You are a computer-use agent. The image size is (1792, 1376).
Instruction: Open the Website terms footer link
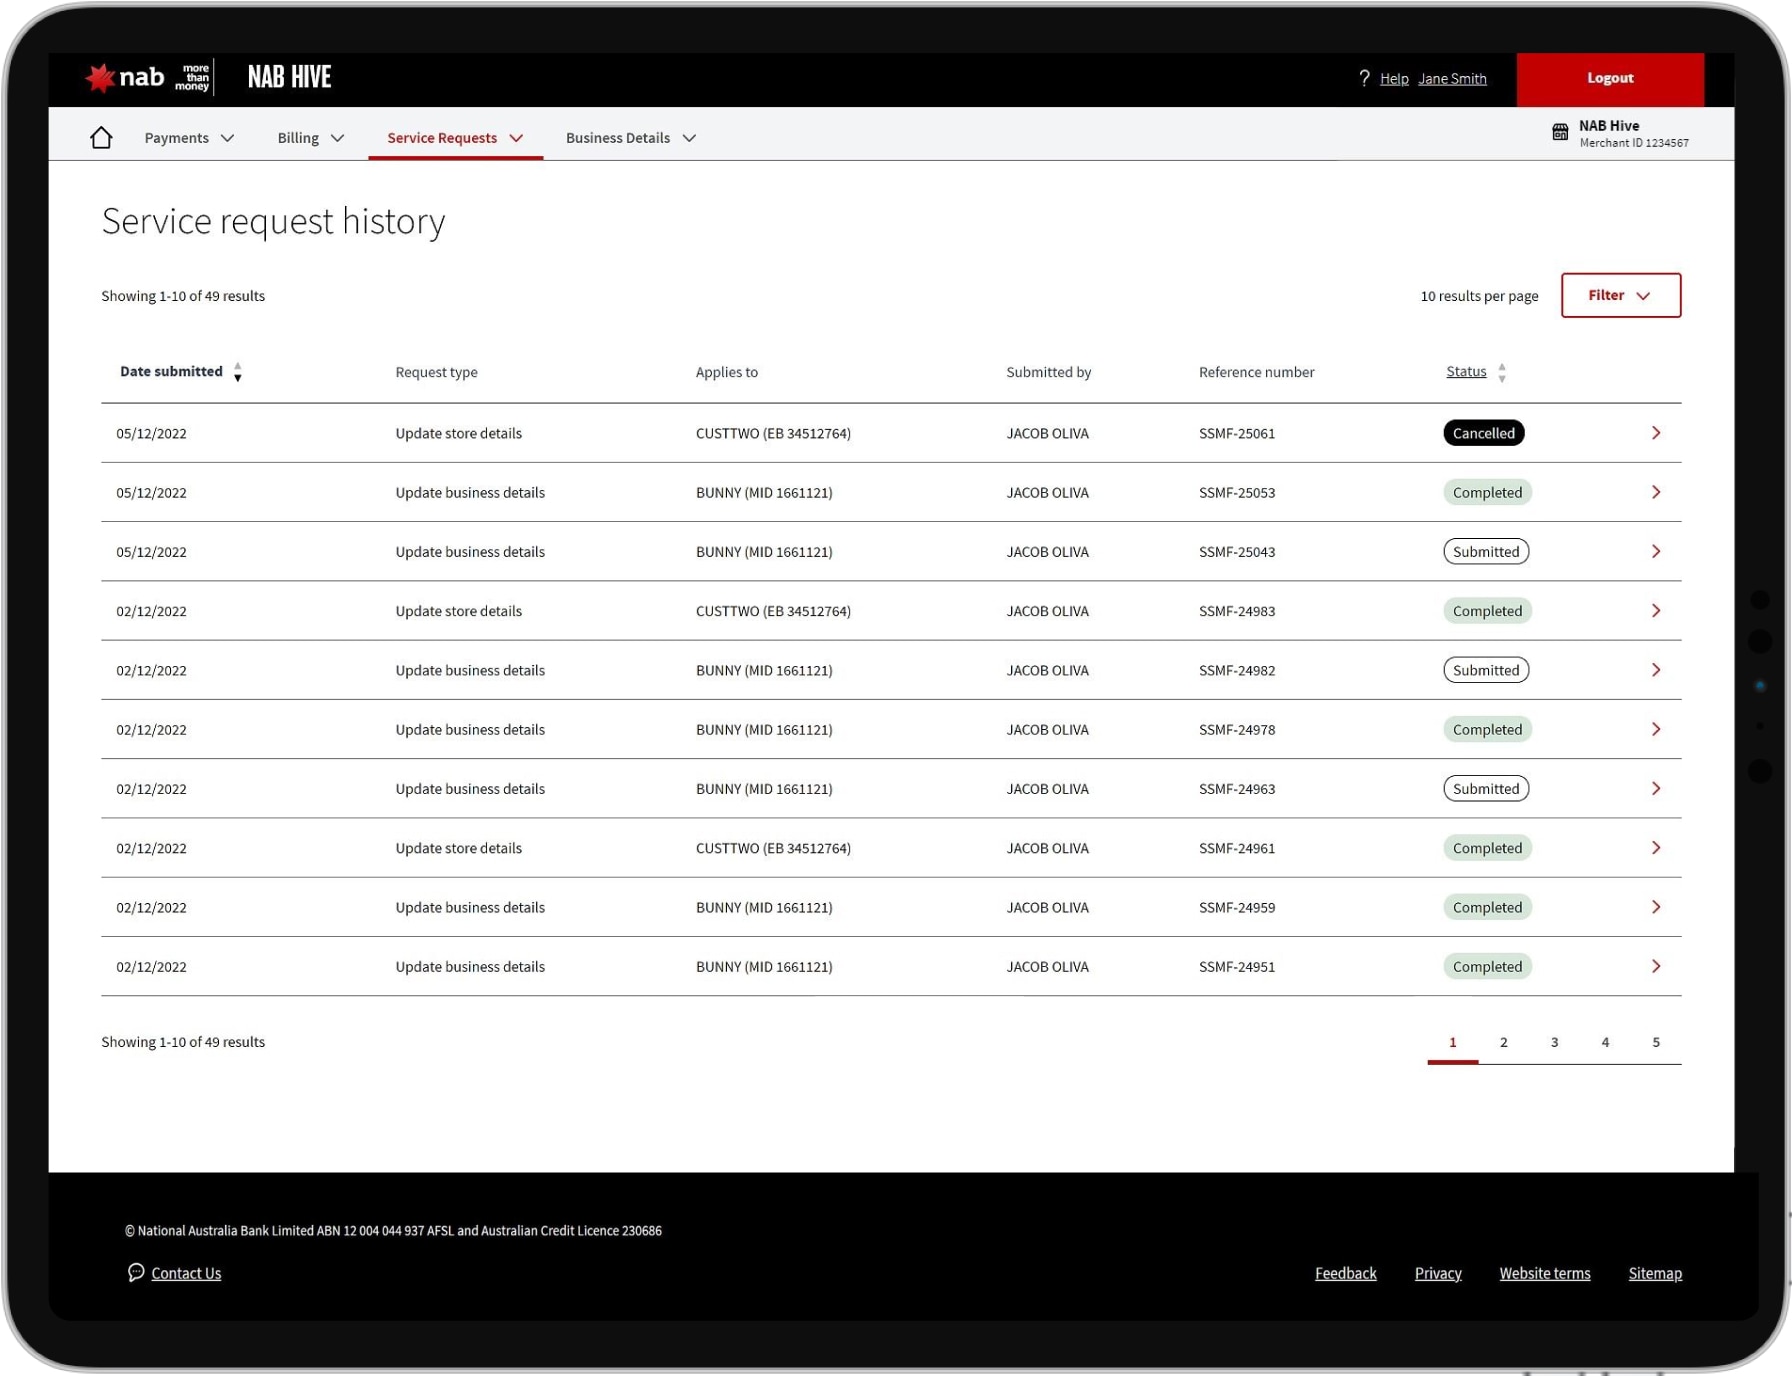tap(1544, 1273)
